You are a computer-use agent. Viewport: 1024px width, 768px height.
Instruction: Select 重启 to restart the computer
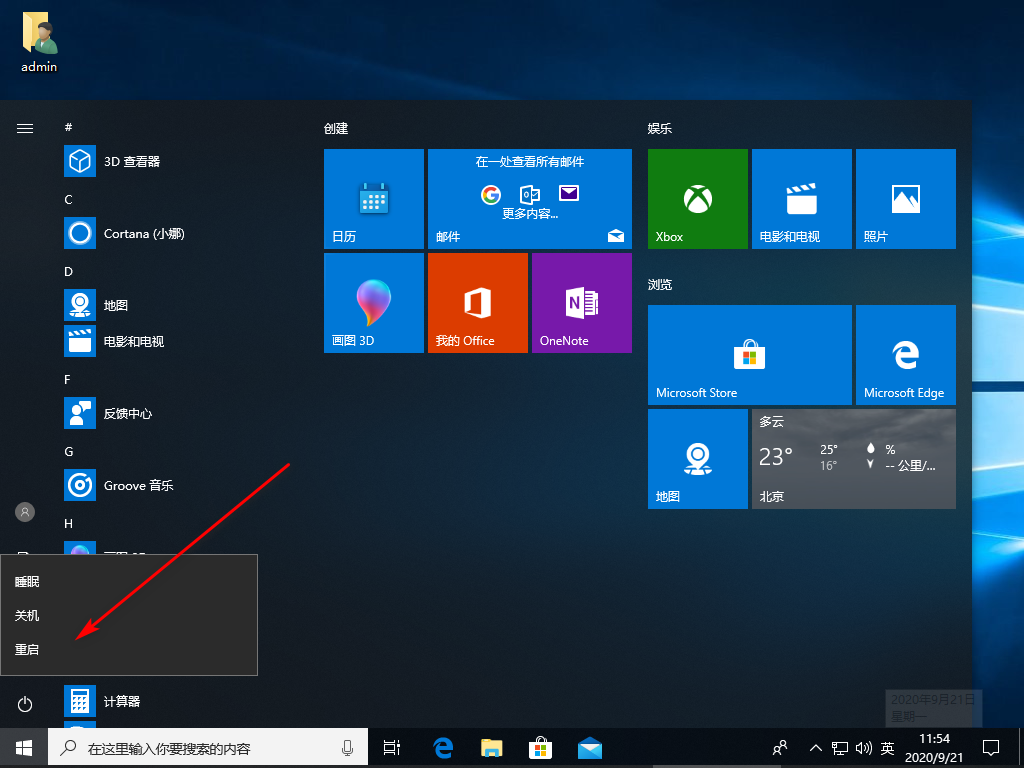[x=27, y=649]
